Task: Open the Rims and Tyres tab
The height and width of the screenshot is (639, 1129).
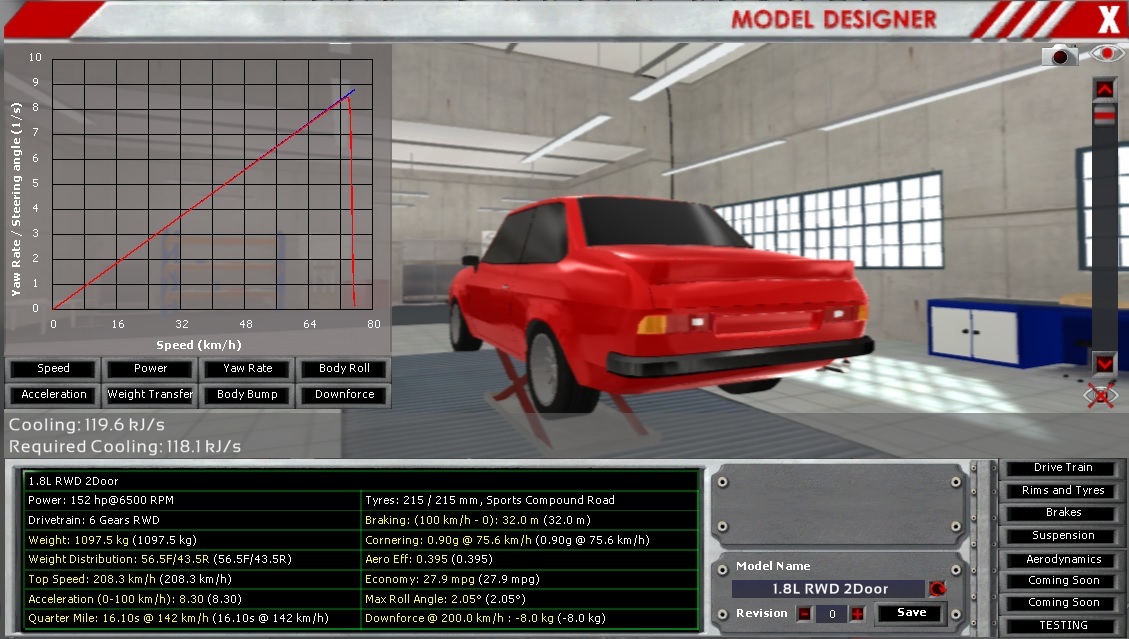Action: (1063, 490)
